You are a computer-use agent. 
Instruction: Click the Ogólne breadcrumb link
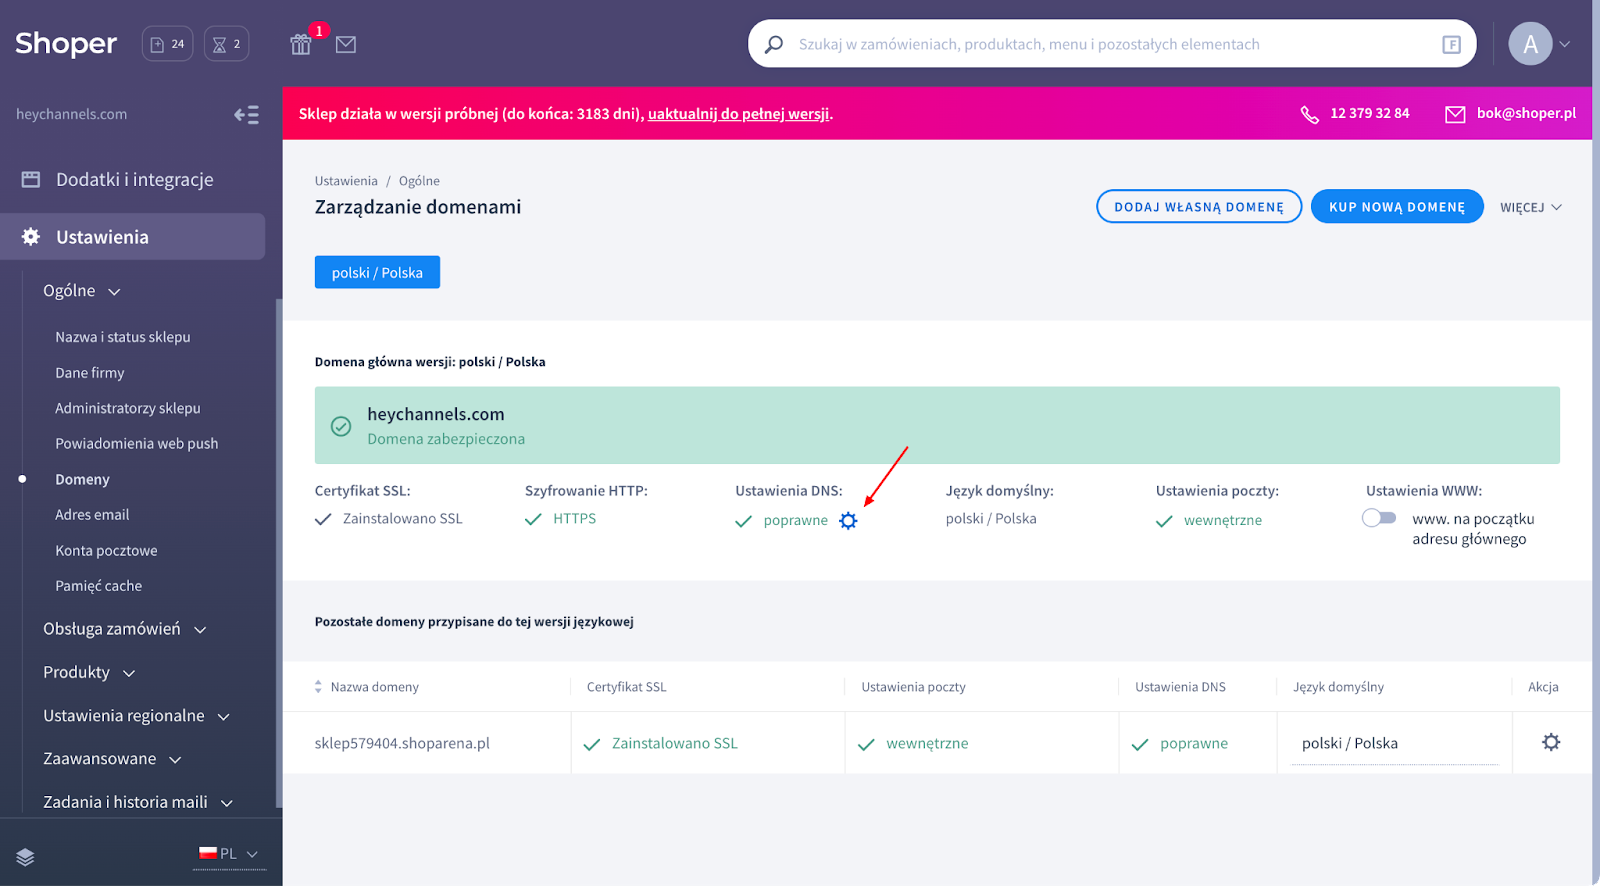pyautogui.click(x=419, y=181)
